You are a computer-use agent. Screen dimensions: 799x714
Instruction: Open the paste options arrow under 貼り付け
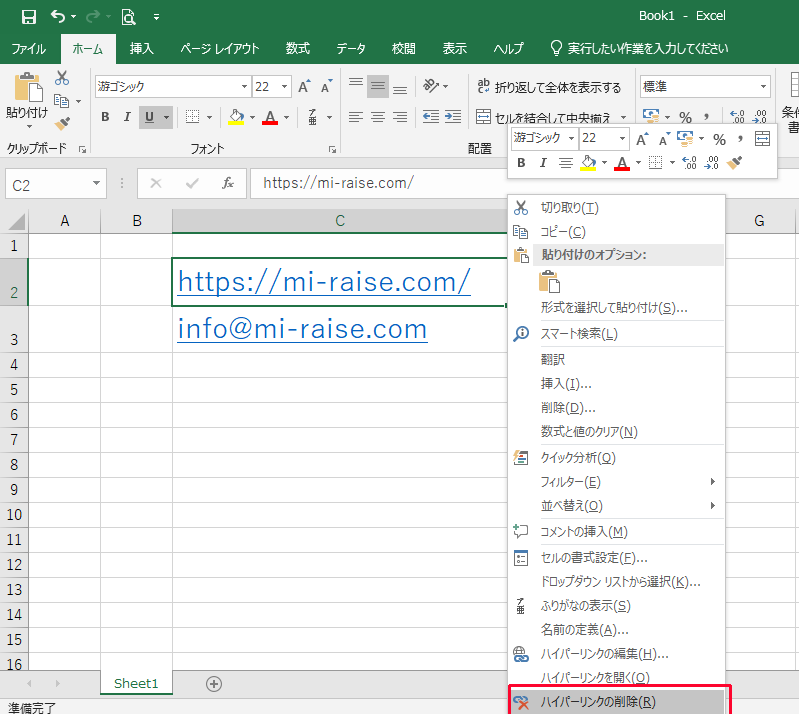pyautogui.click(x=29, y=126)
